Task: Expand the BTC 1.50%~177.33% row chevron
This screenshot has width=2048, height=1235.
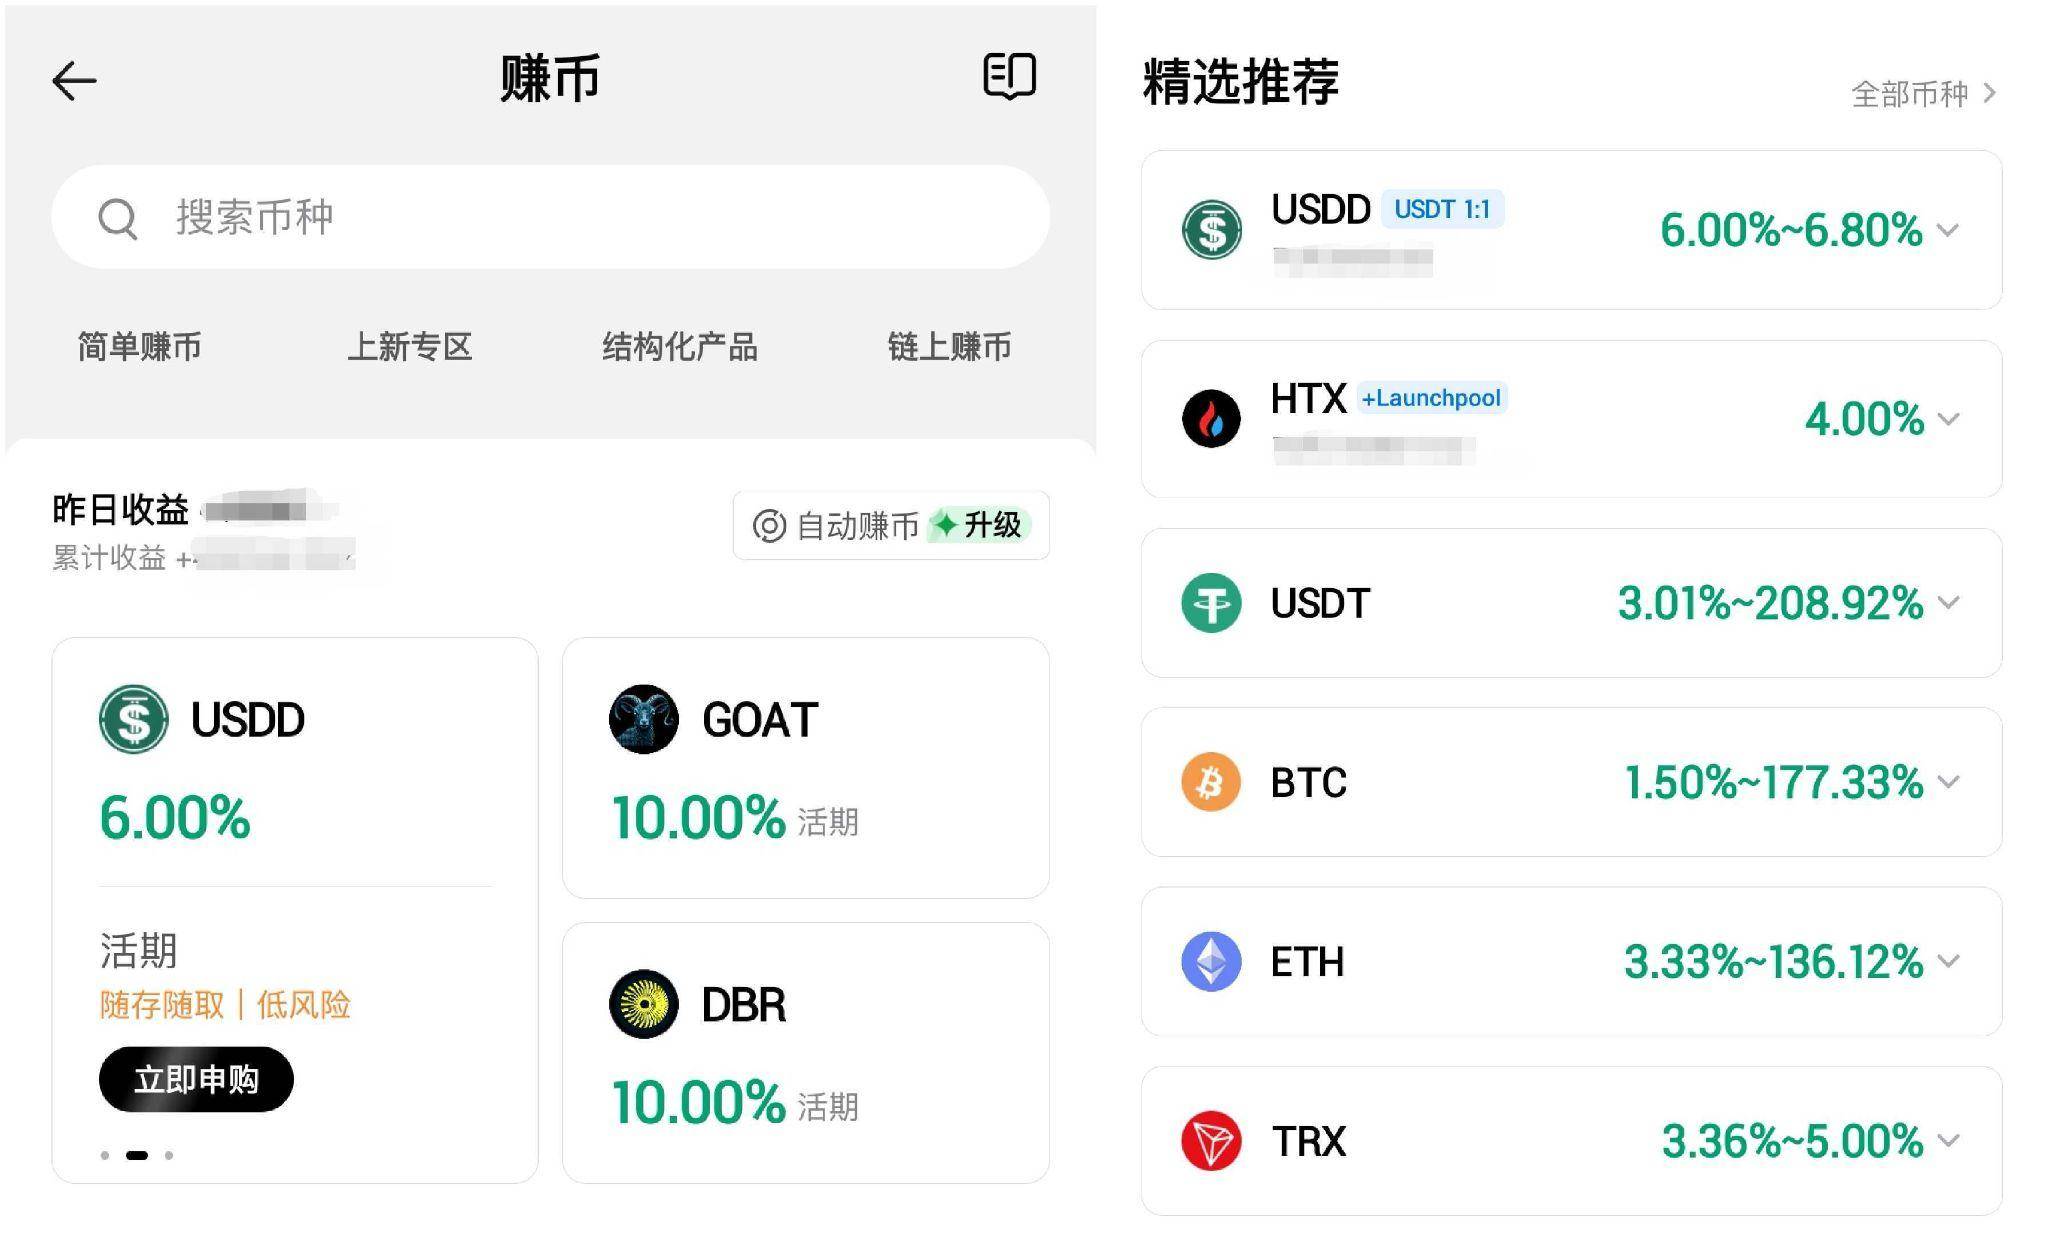Action: click(x=1947, y=781)
